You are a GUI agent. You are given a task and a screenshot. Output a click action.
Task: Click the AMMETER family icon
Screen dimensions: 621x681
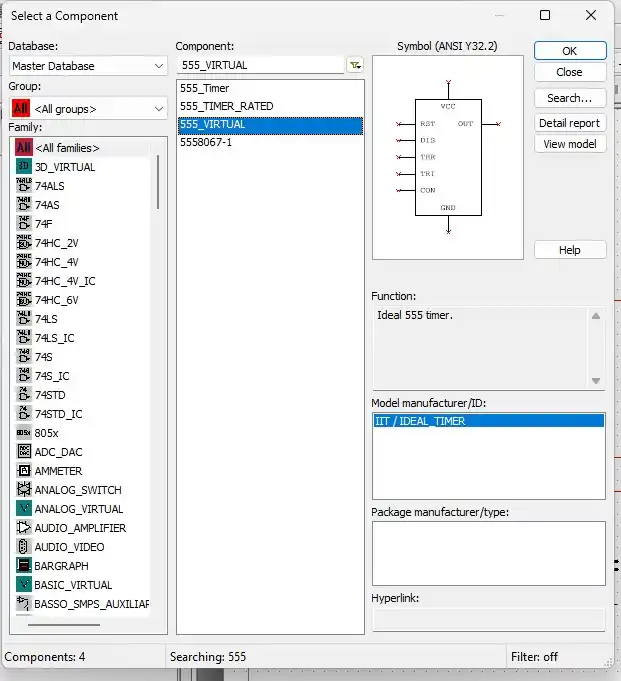tap(24, 471)
